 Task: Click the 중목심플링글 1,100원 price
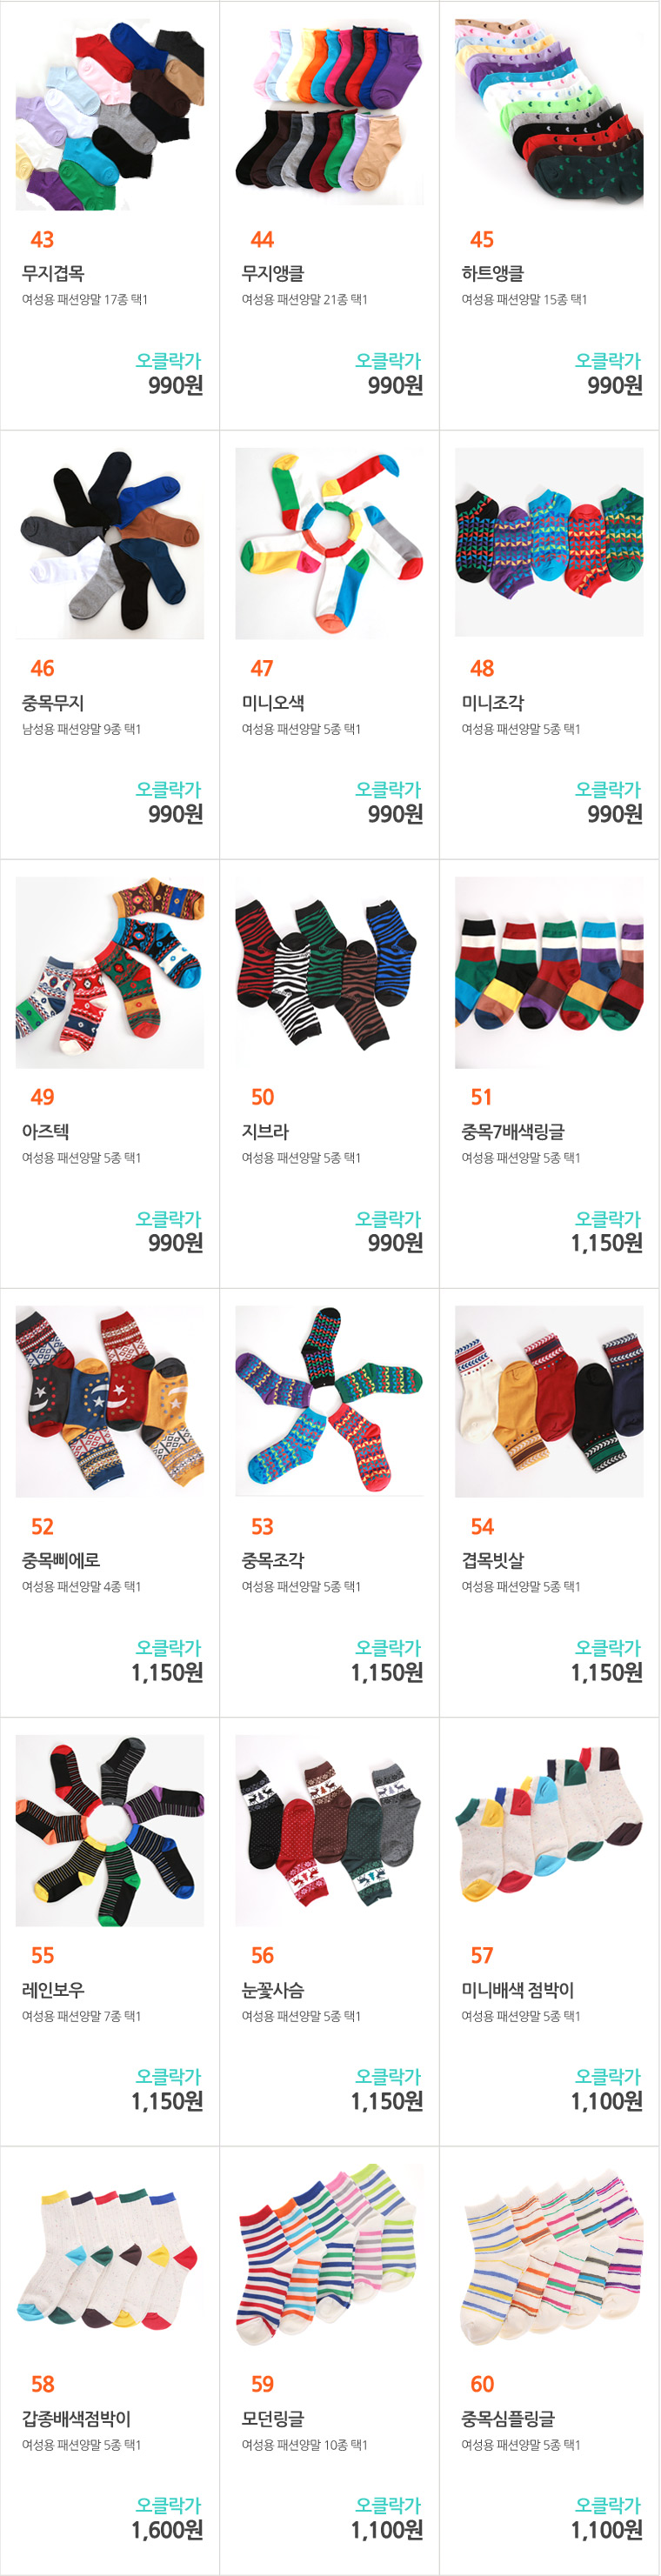(606, 2530)
